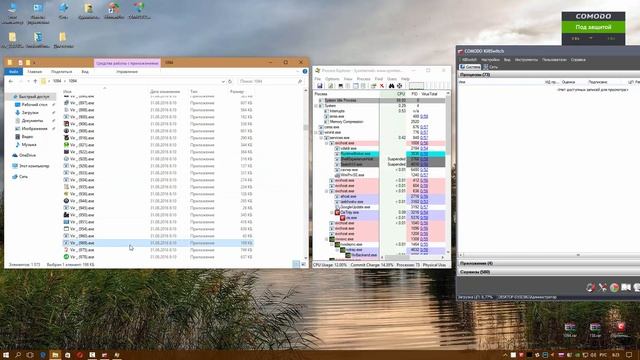Open Настройки menu in COMODO KillSwitch
The width and height of the screenshot is (640, 360).
point(490,60)
